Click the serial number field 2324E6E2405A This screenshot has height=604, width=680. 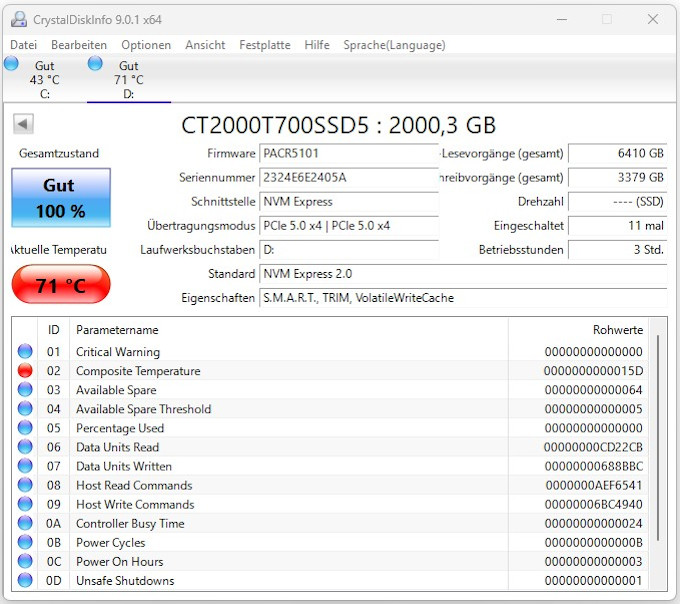[x=349, y=178]
